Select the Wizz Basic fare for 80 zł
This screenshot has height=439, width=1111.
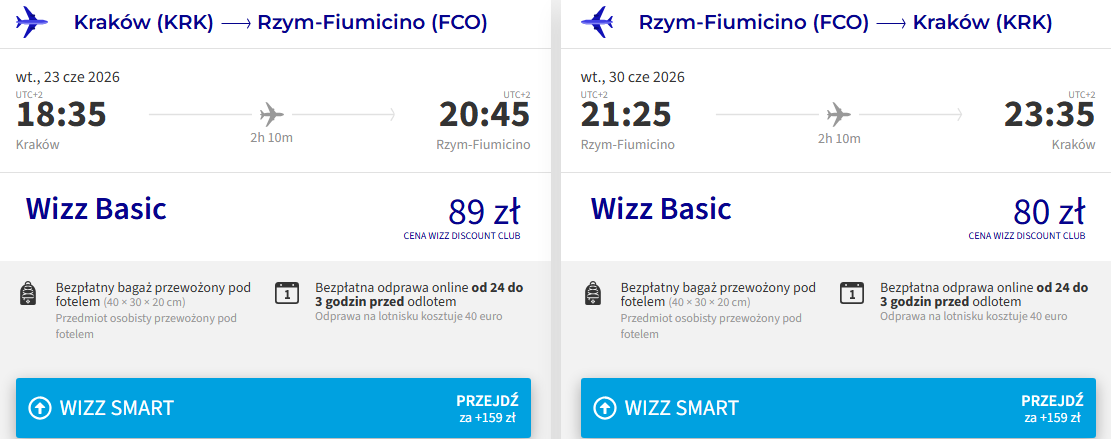pyautogui.click(x=835, y=216)
